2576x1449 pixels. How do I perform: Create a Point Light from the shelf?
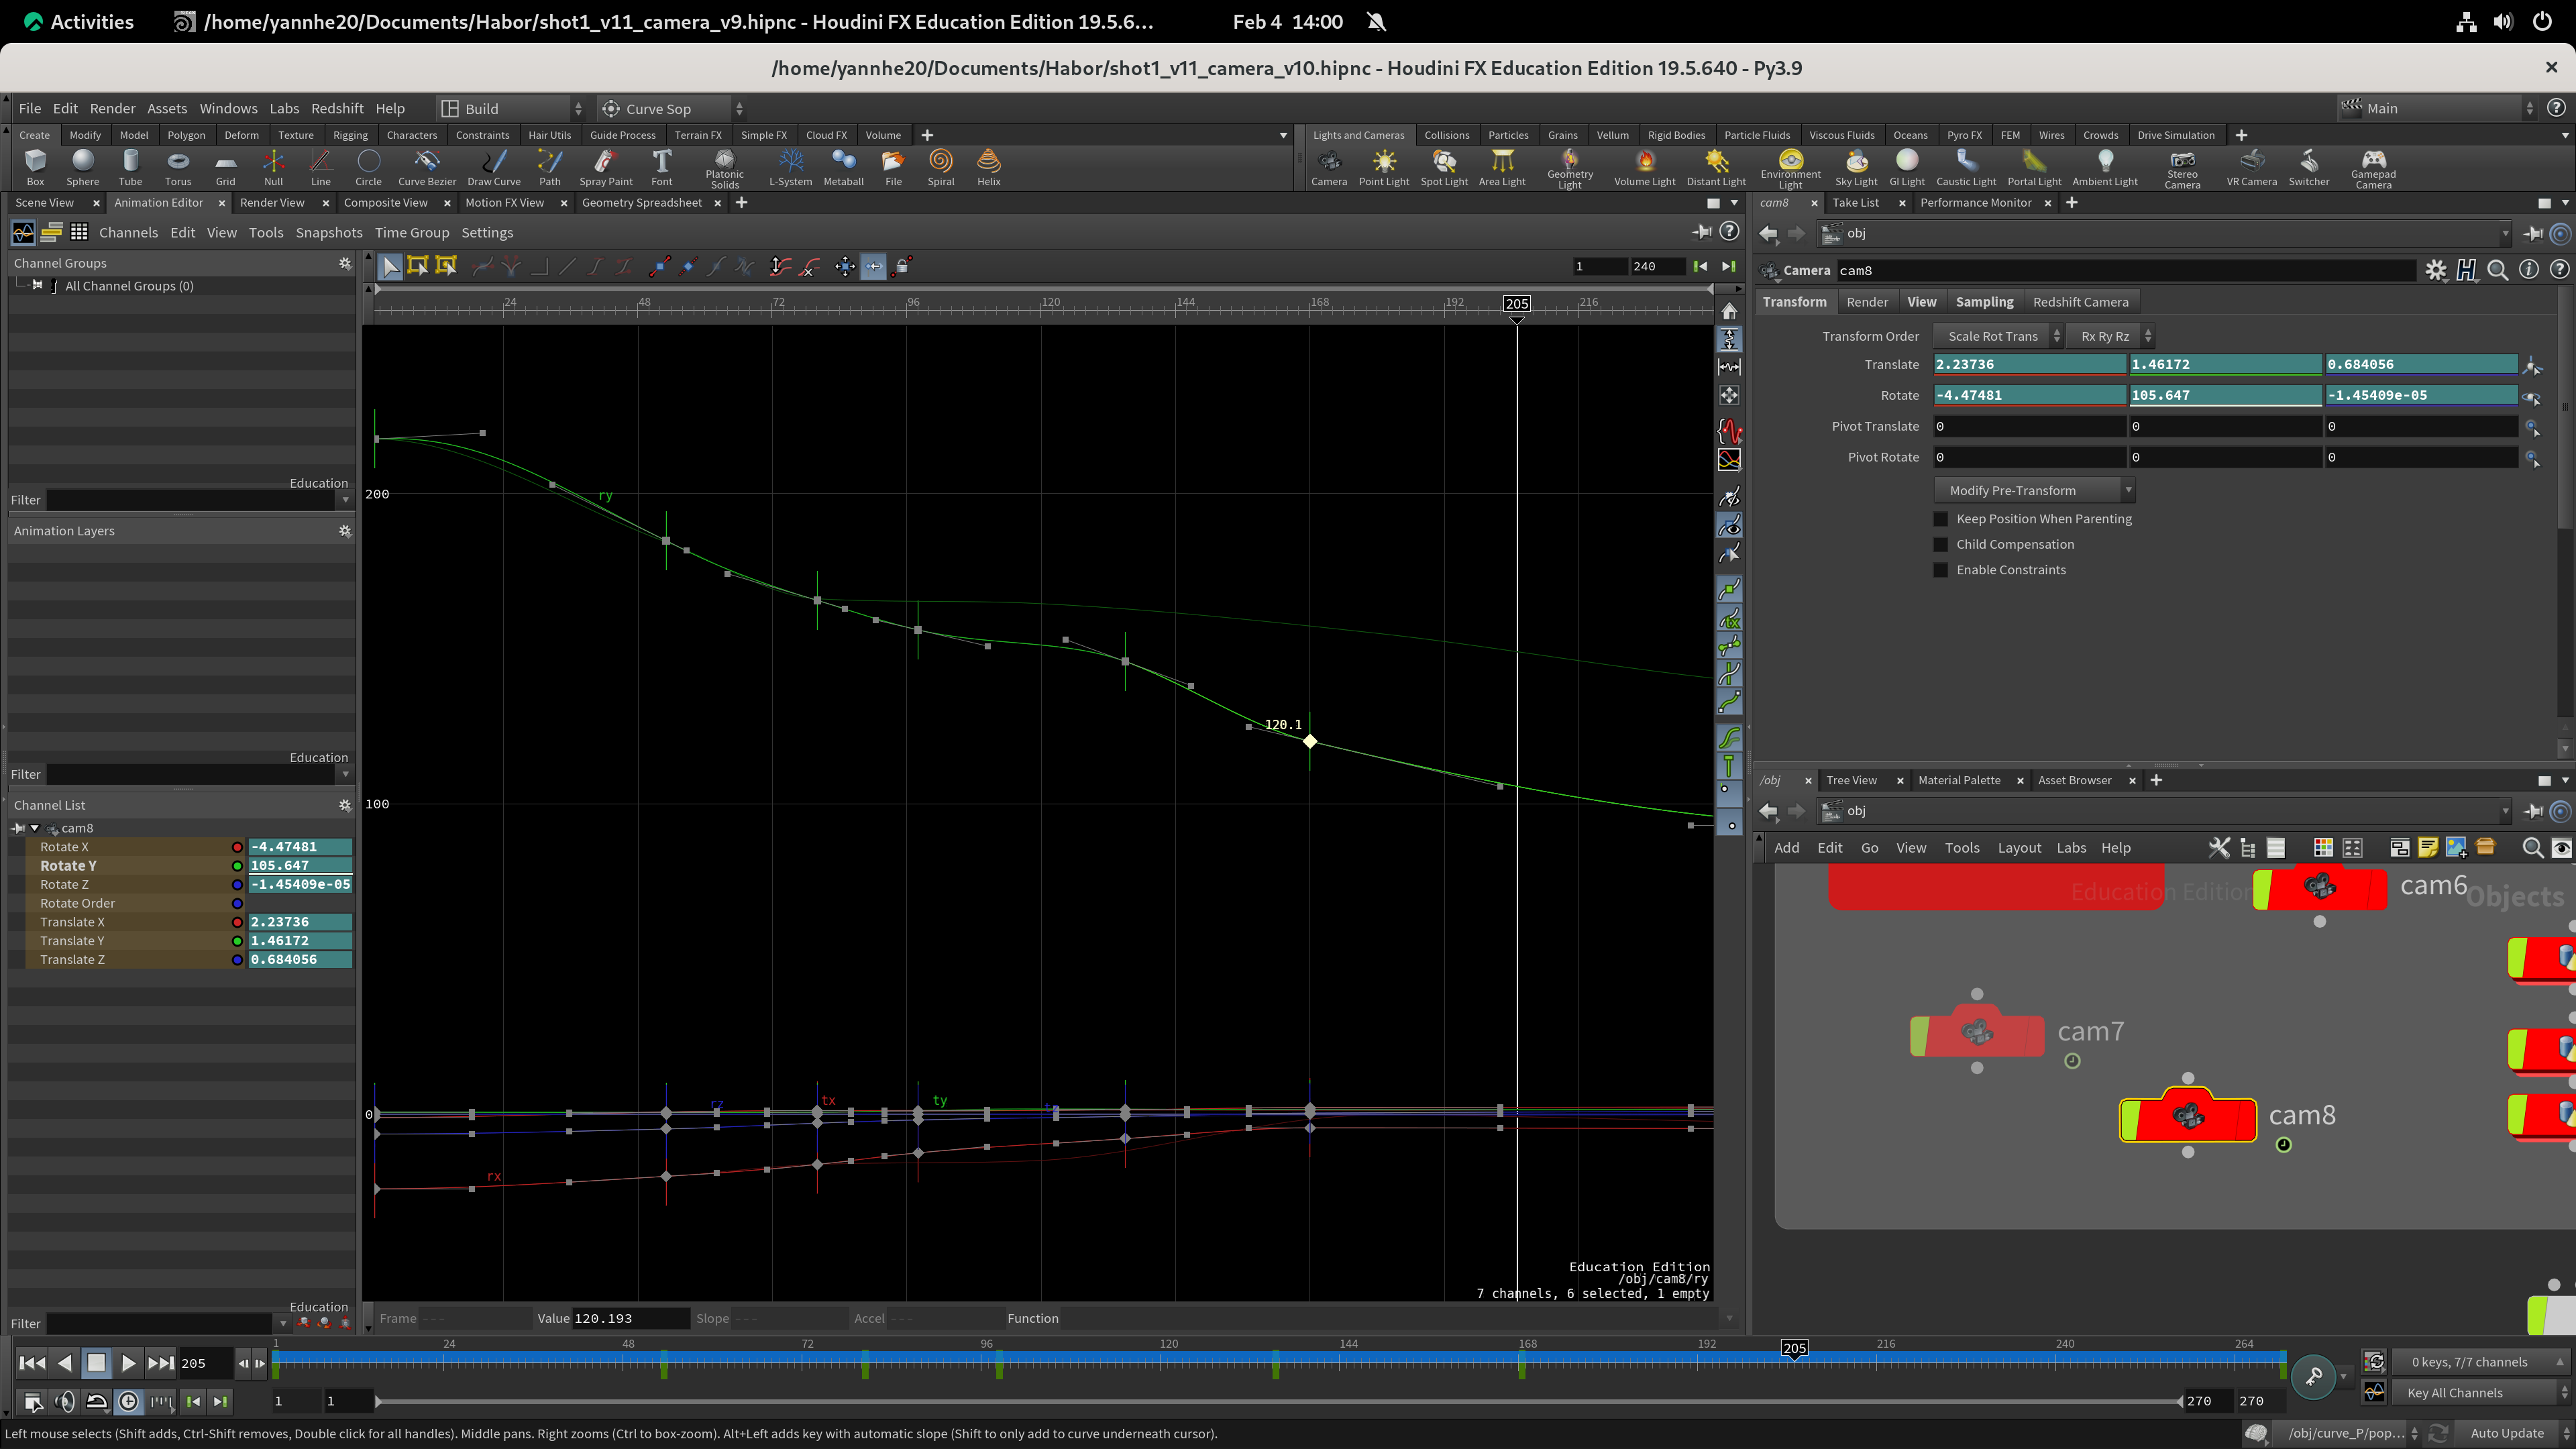tap(1384, 167)
